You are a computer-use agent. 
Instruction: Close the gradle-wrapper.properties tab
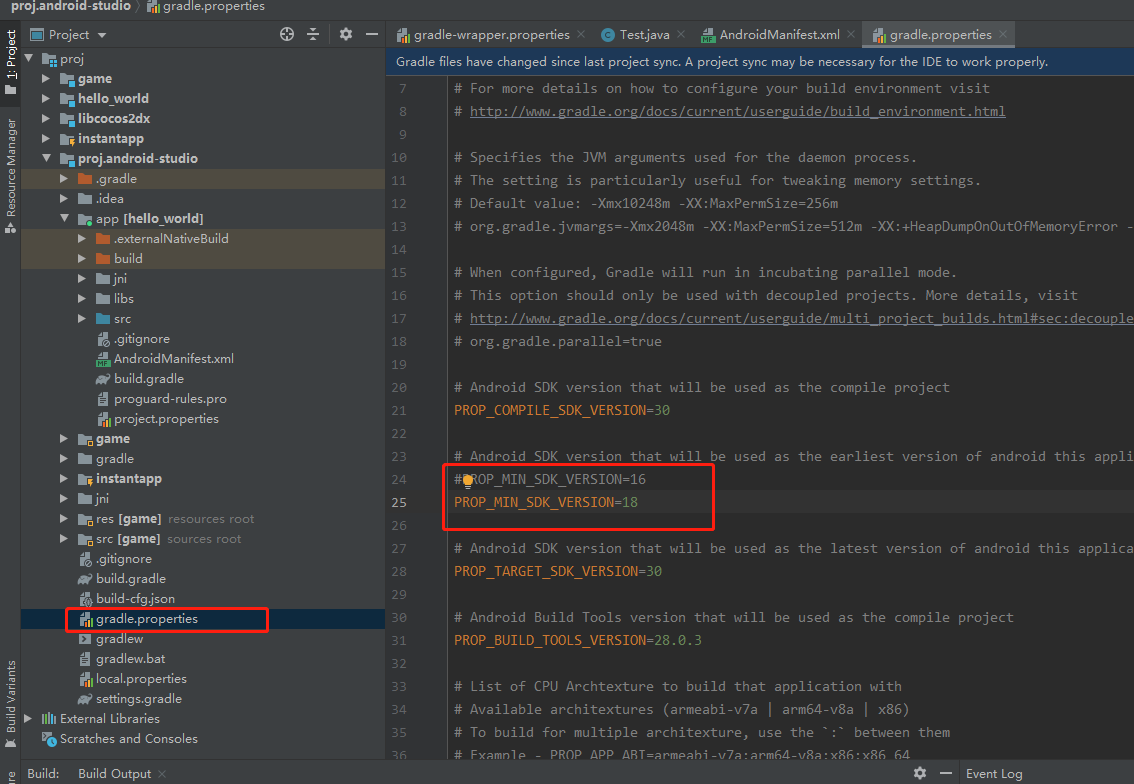(x=582, y=34)
